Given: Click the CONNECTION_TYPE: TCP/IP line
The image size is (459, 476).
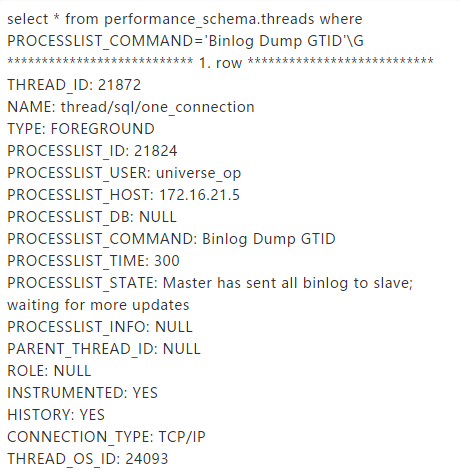Looking at the screenshot, I should coord(106,437).
